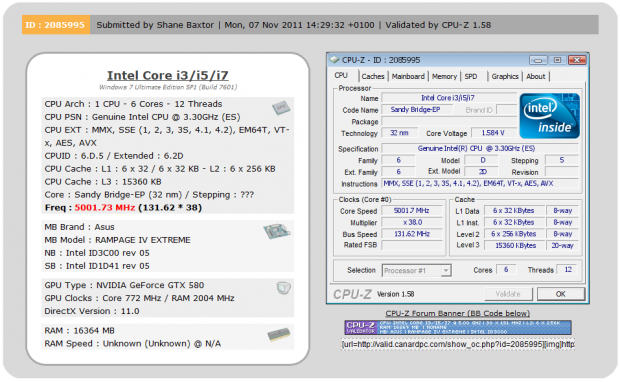Click the CPU PSN Genuine Intel CPU line
This screenshot has width=620, height=382.
pyautogui.click(x=142, y=117)
